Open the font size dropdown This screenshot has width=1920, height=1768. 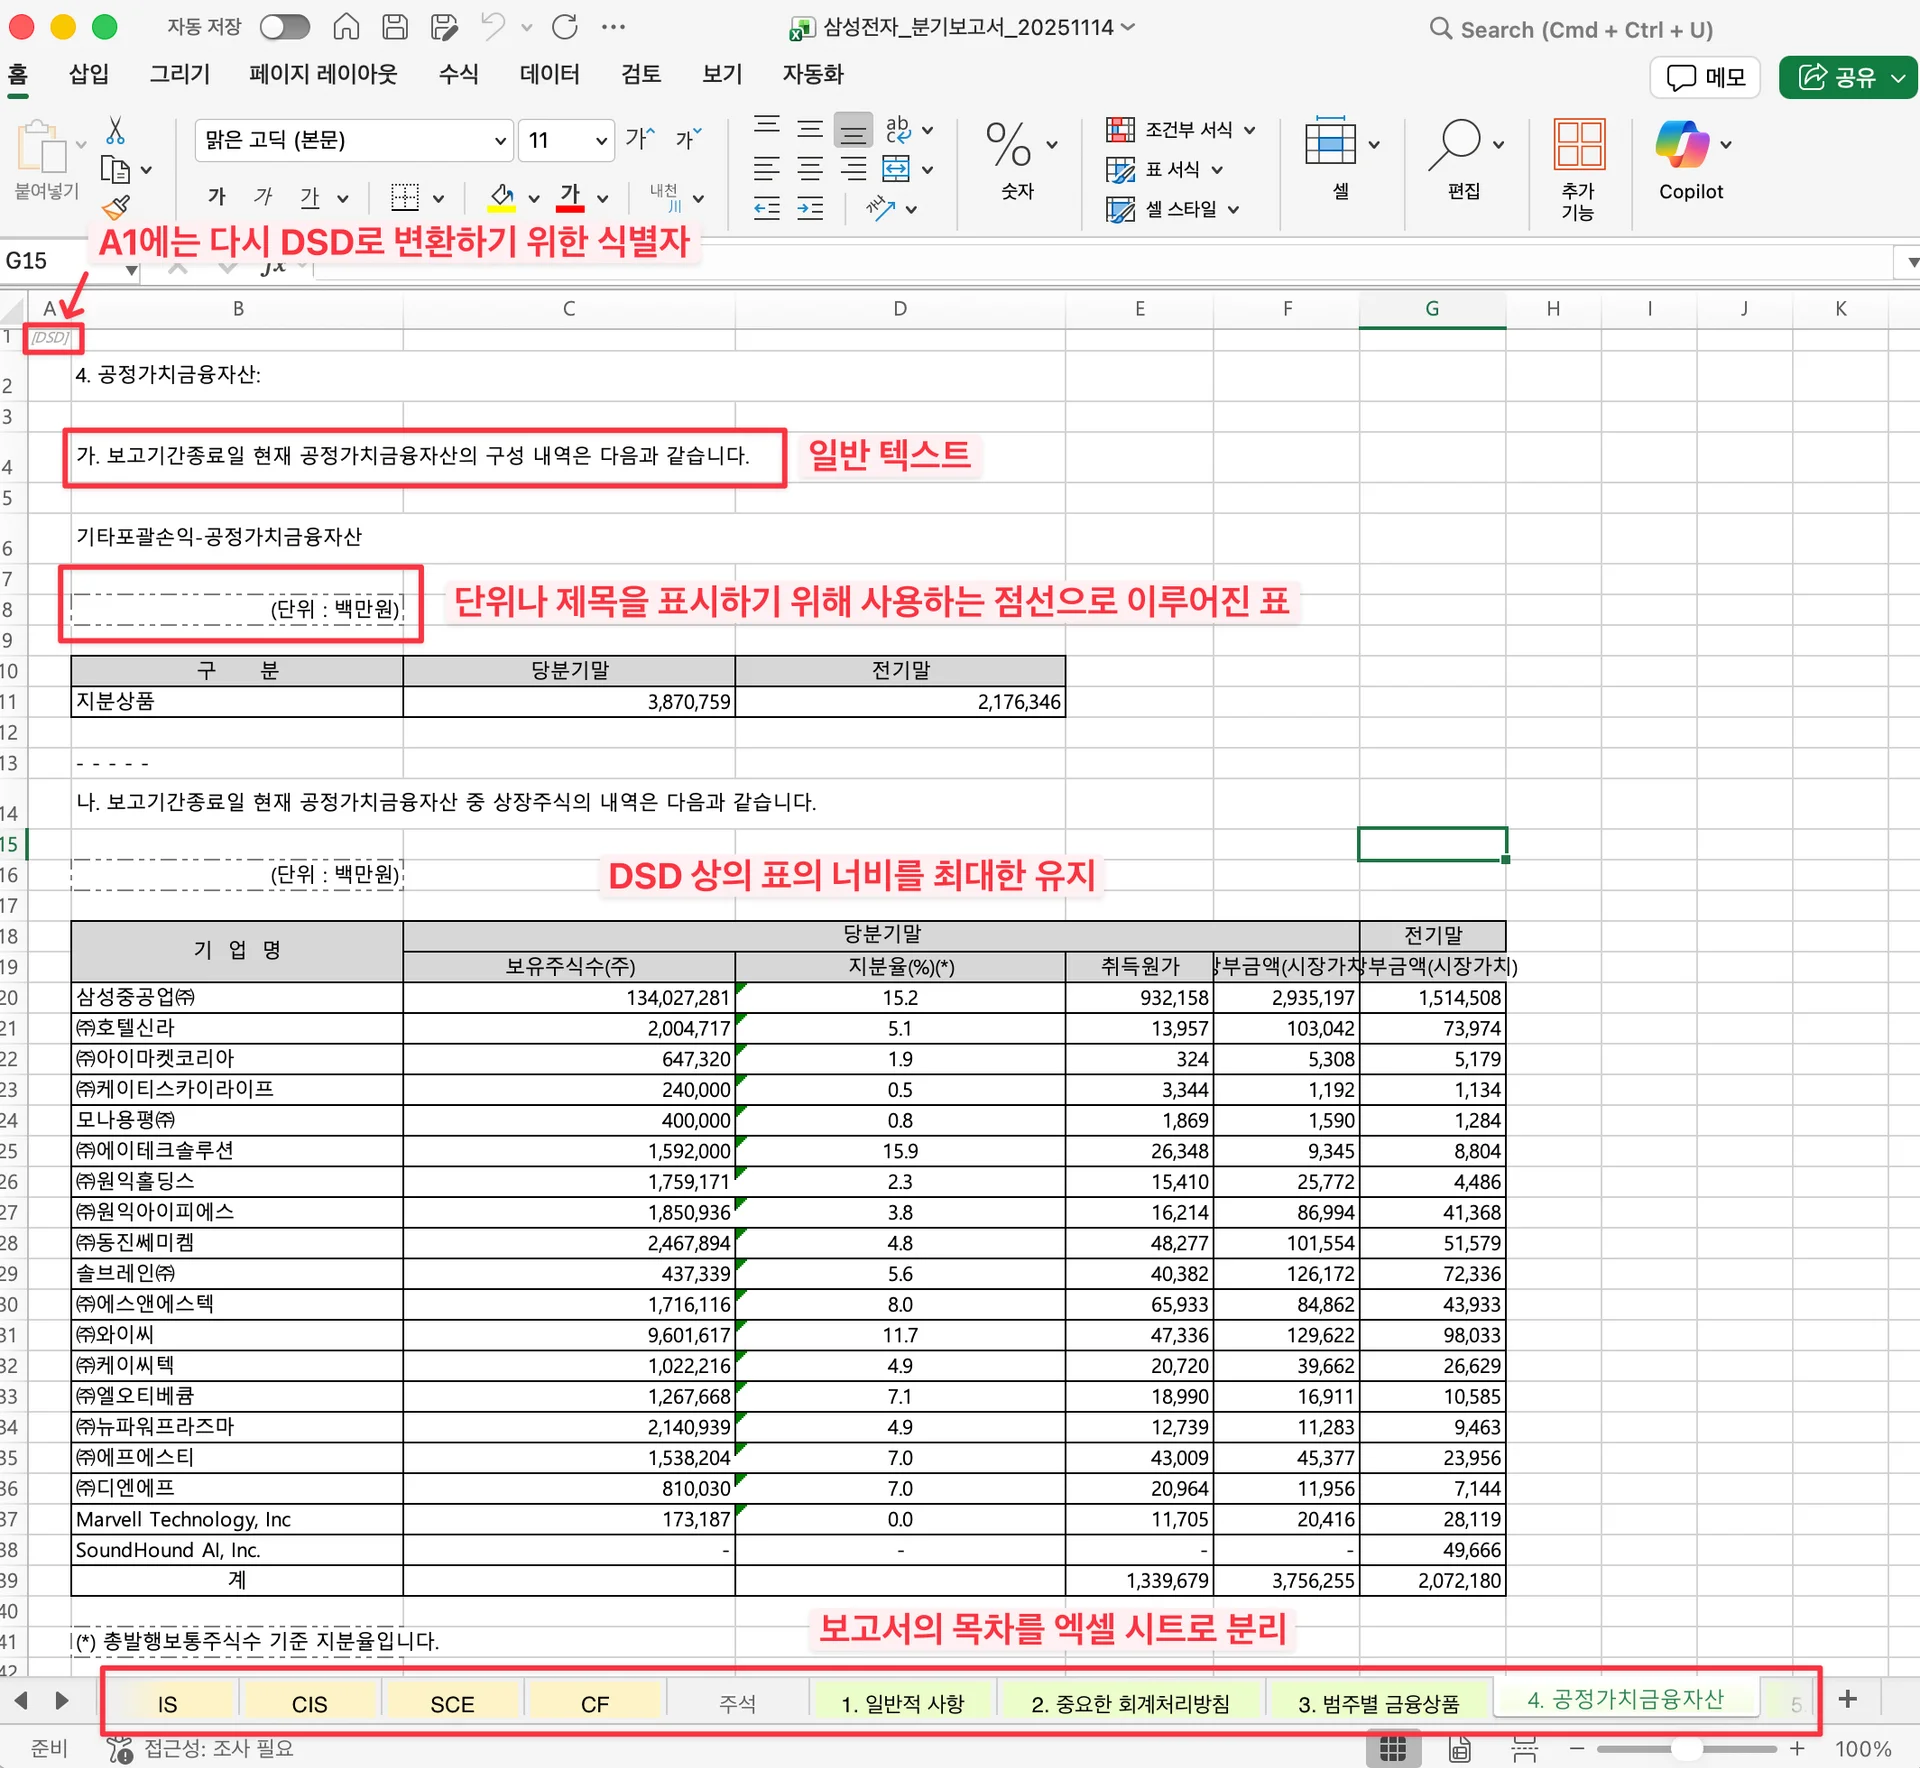click(601, 141)
